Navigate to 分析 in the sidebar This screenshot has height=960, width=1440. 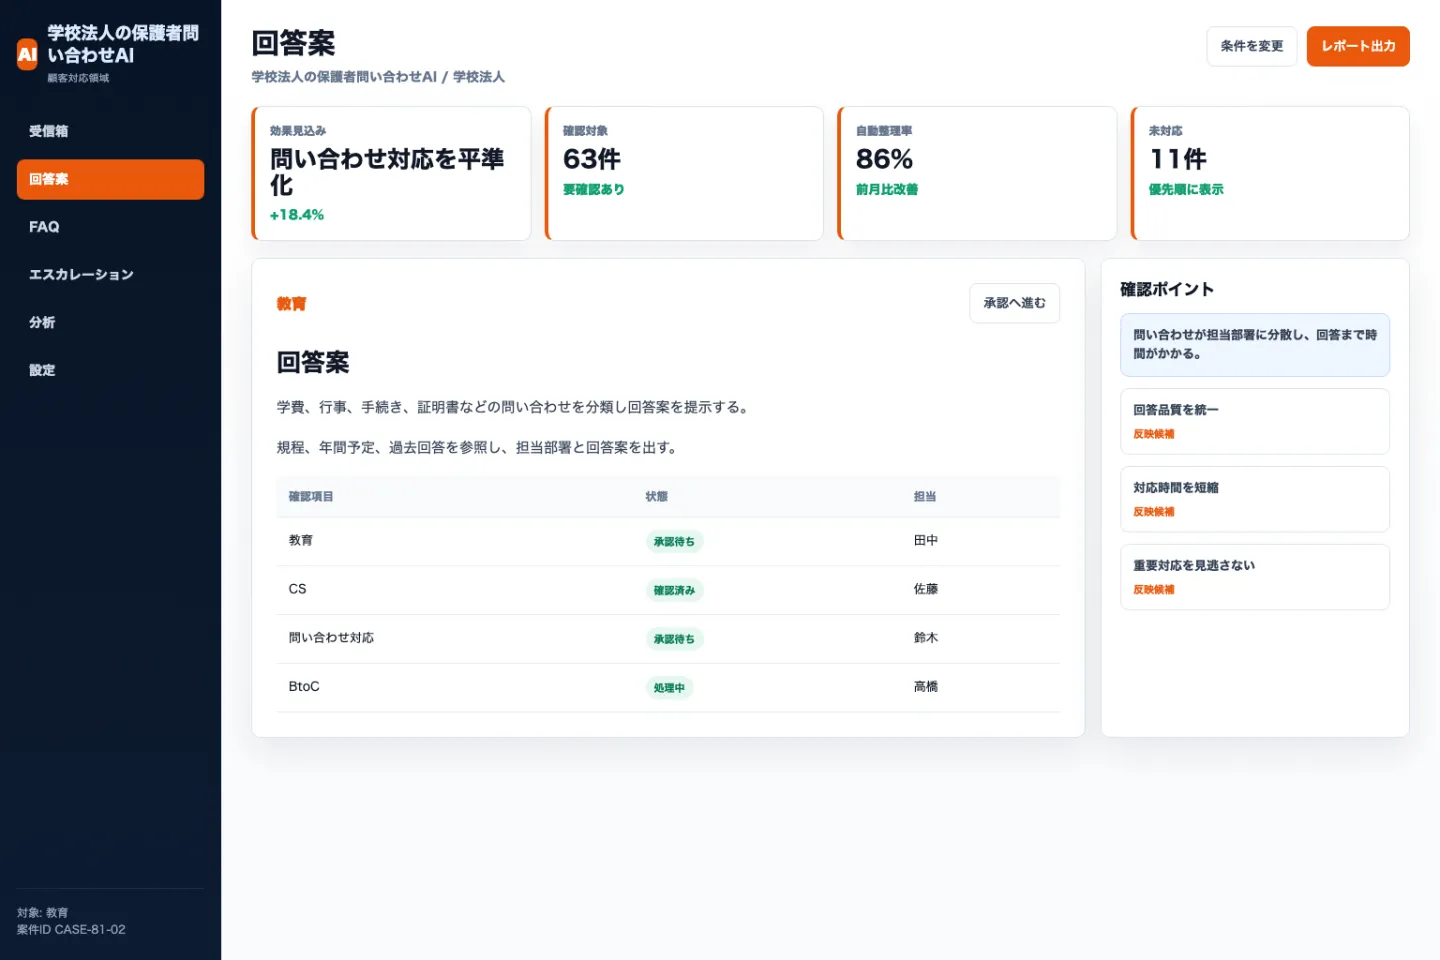[110, 323]
